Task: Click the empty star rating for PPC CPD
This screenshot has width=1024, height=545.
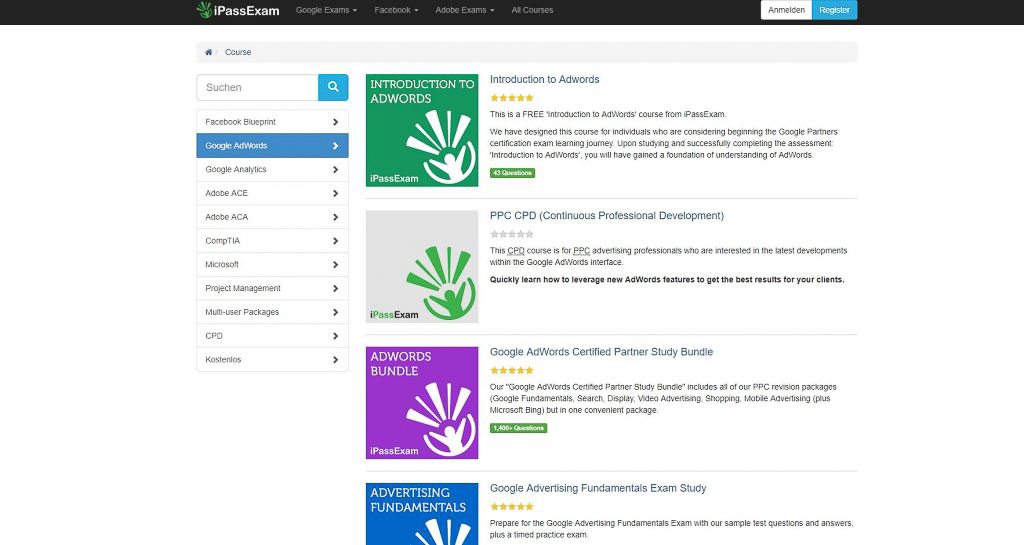Action: coord(511,234)
